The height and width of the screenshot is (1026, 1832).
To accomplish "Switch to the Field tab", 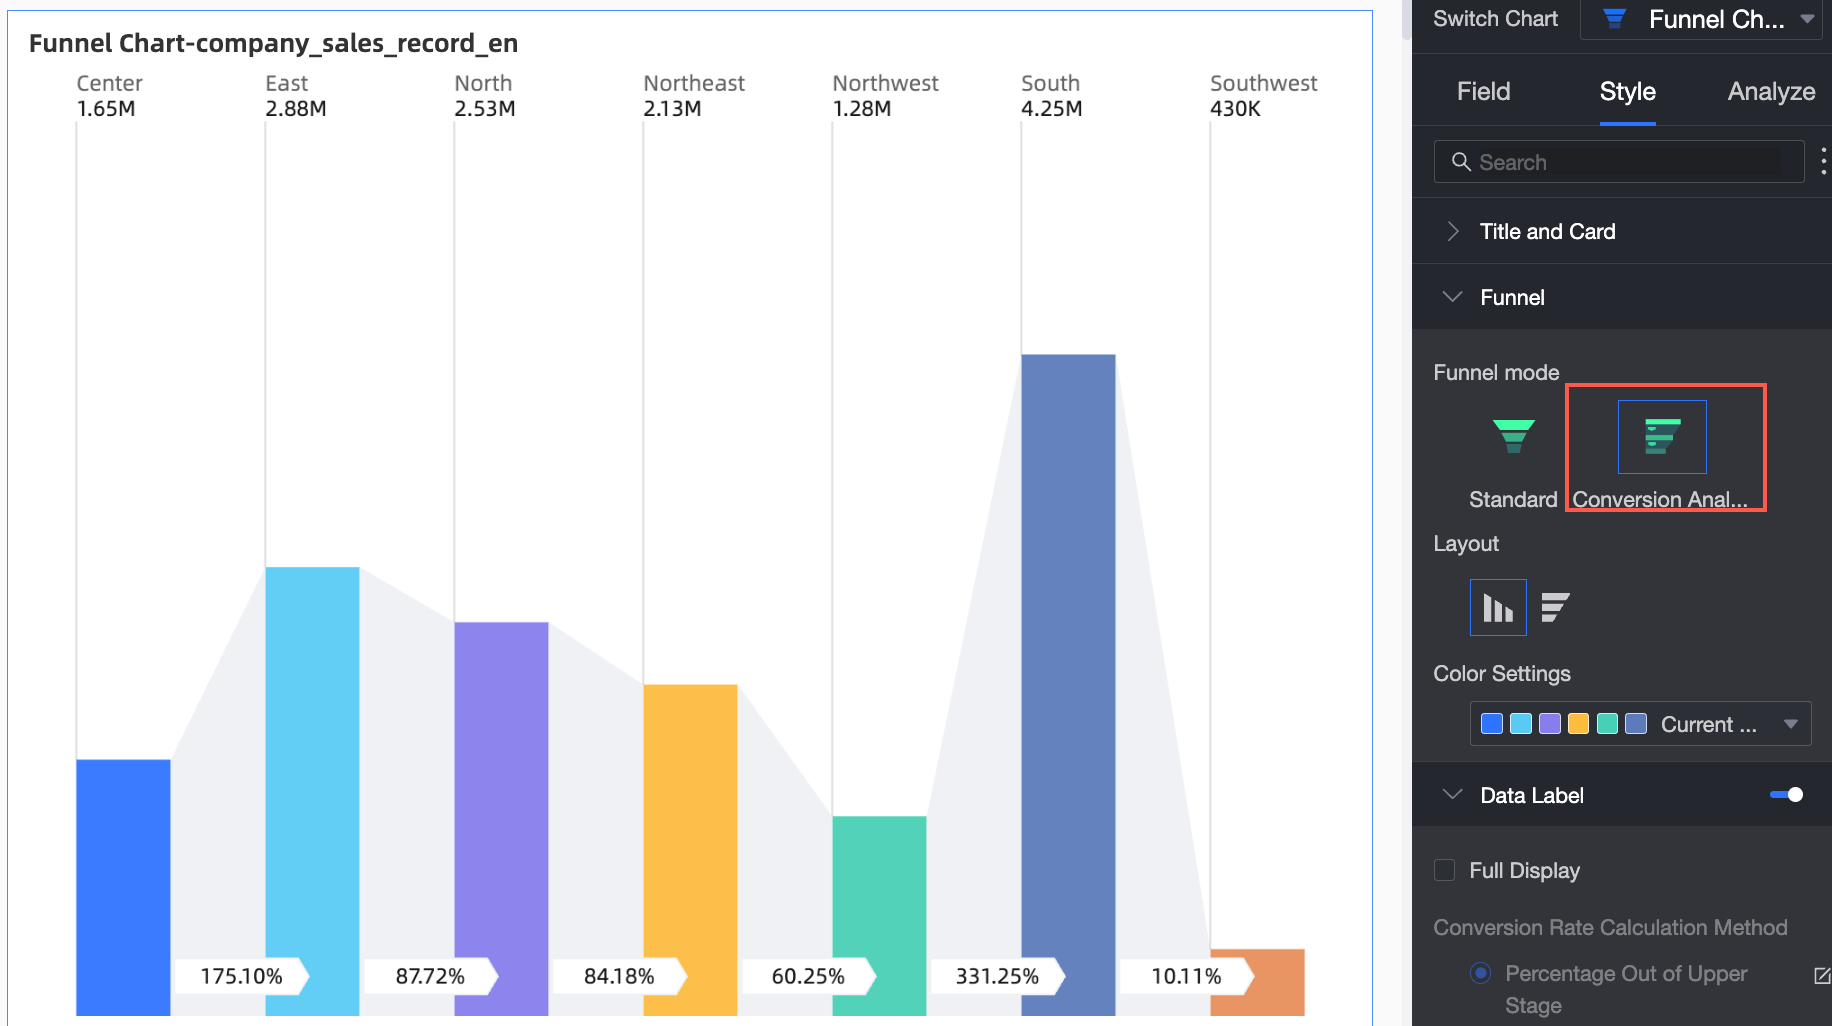I will click(x=1483, y=92).
